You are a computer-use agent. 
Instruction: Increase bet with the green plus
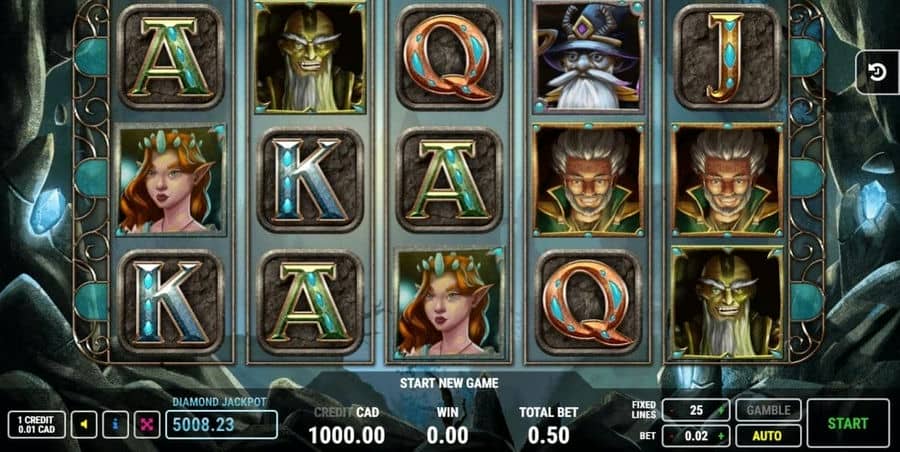coord(721,436)
